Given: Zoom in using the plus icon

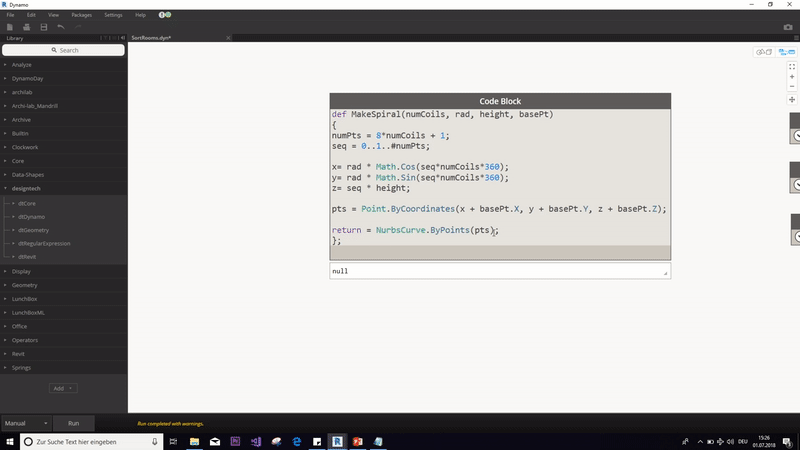Looking at the screenshot, I should coord(792,76).
